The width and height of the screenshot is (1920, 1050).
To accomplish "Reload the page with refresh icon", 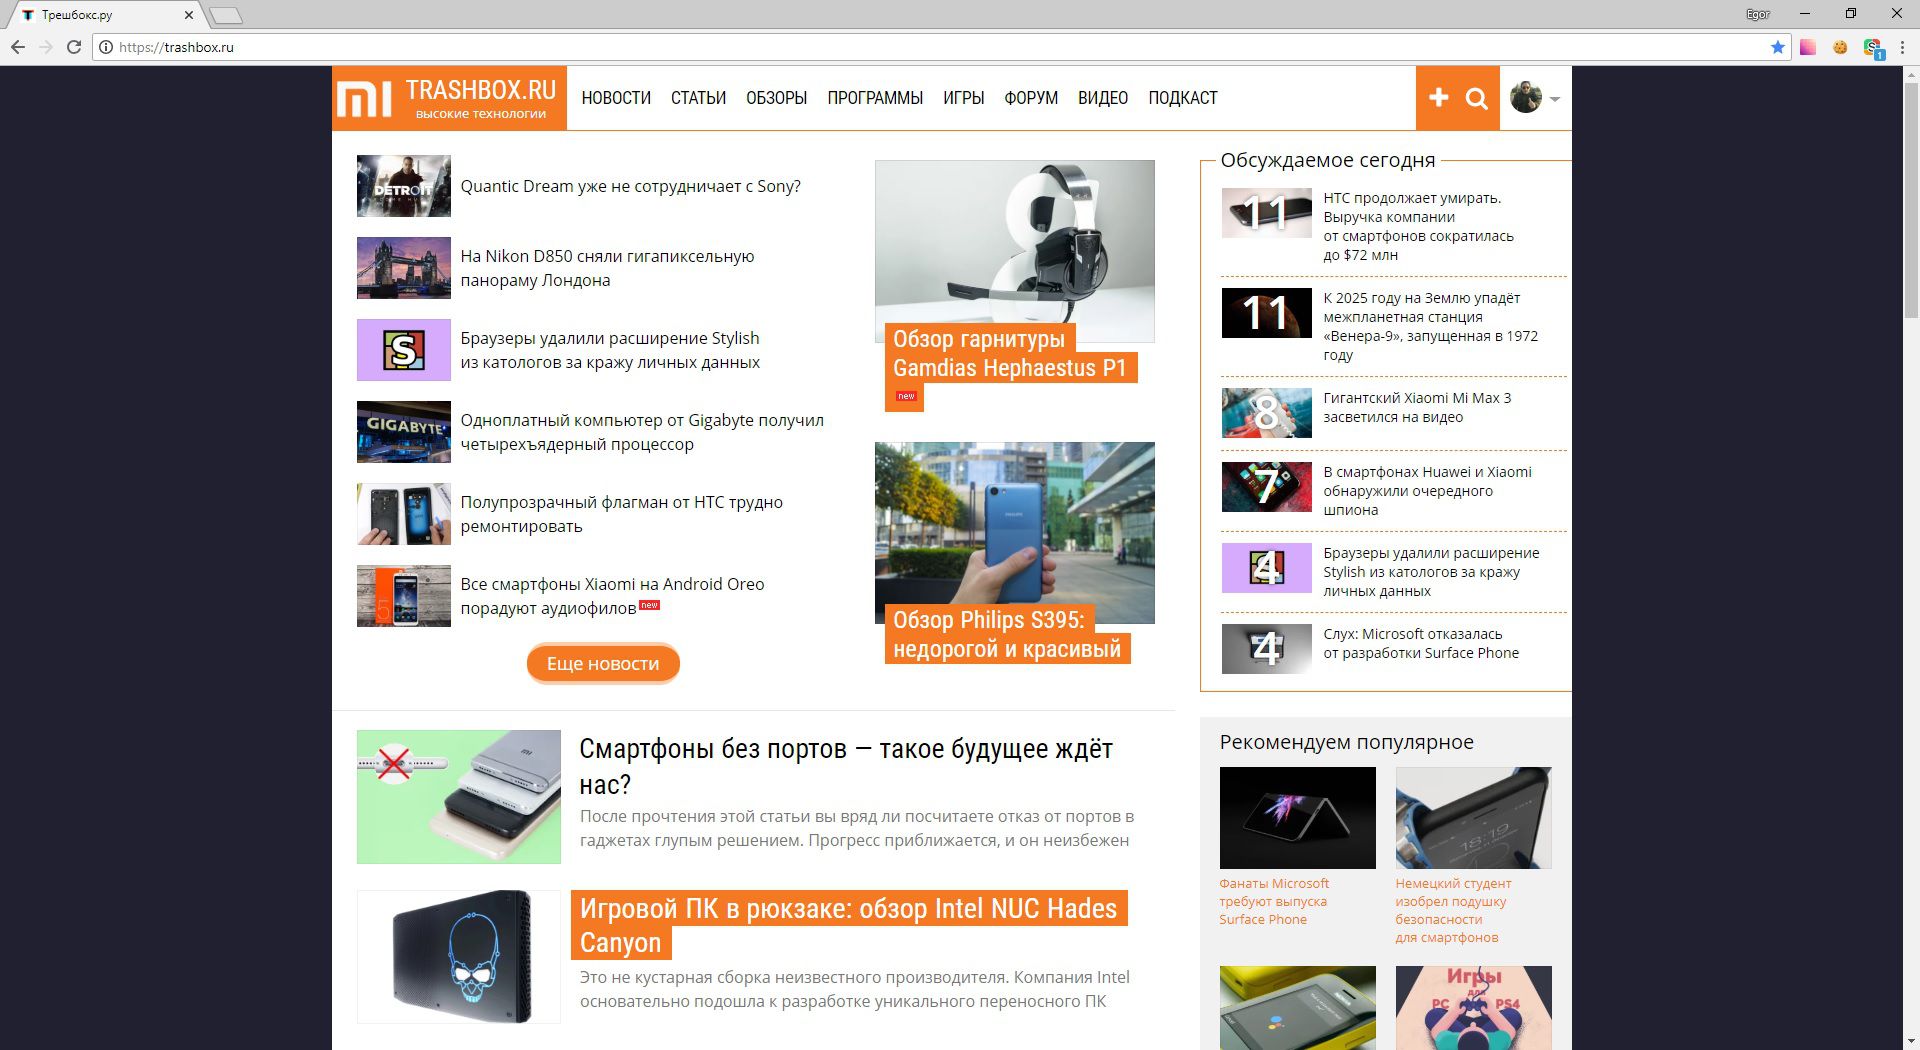I will coord(74,47).
